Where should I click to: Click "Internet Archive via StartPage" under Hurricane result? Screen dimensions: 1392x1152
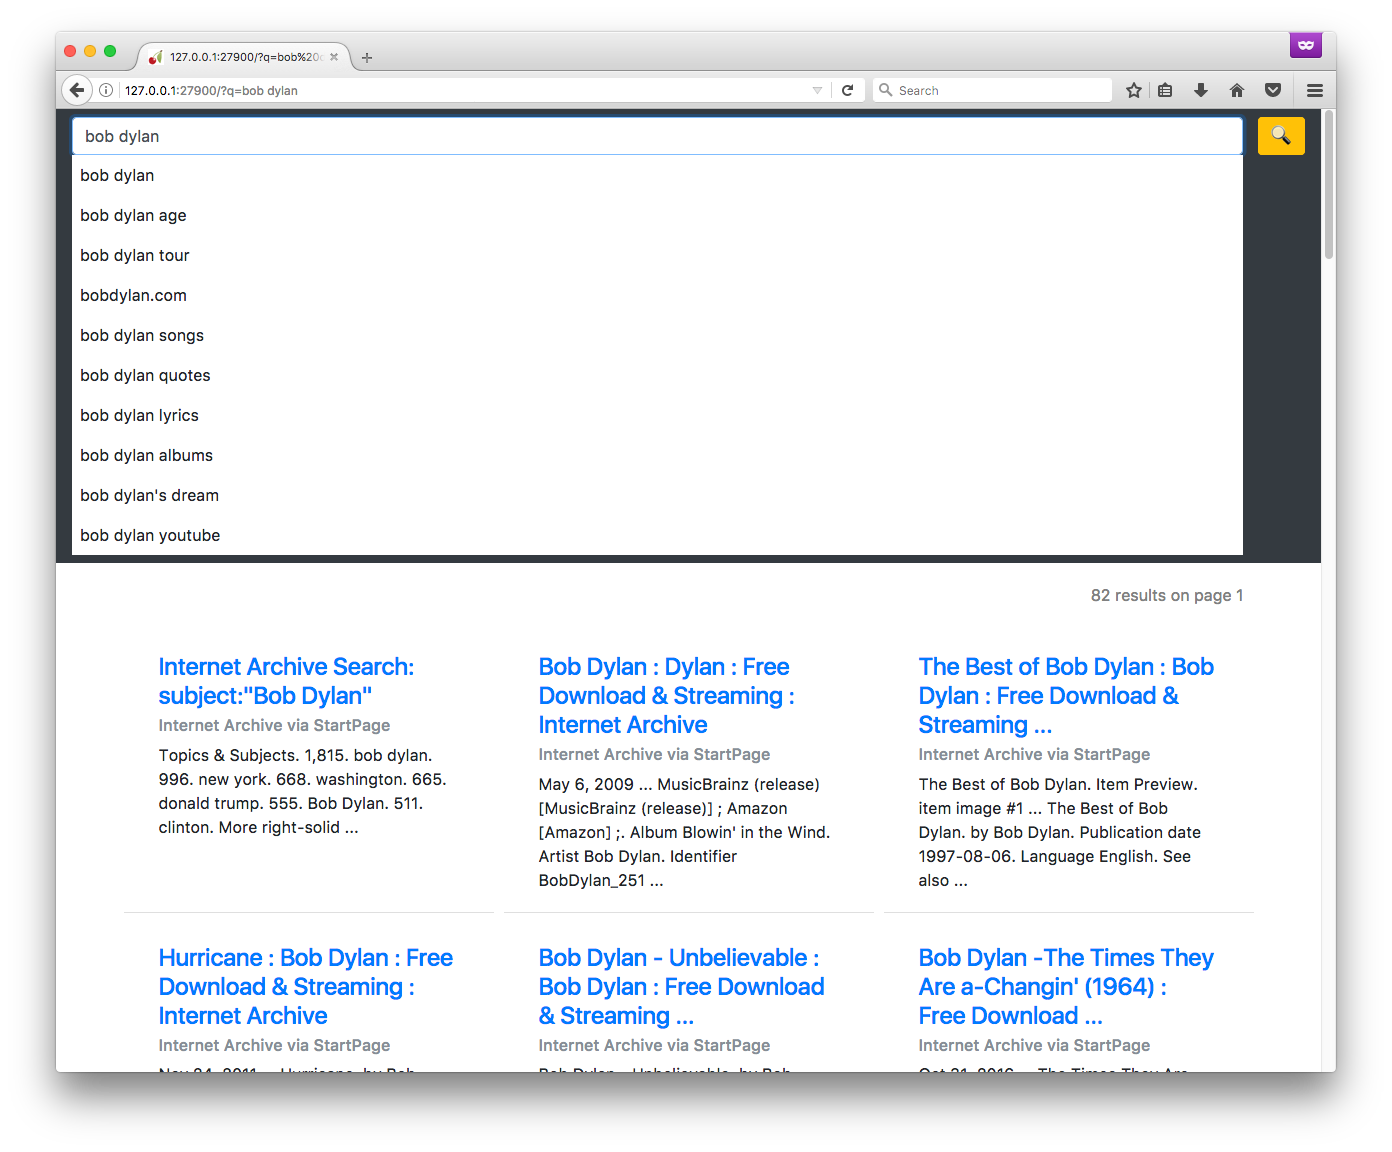click(x=274, y=1046)
